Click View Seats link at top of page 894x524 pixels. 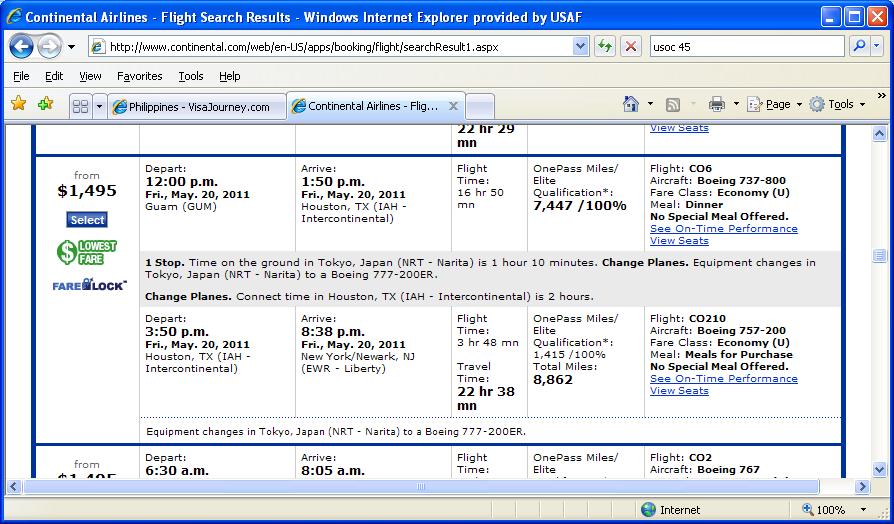[679, 128]
